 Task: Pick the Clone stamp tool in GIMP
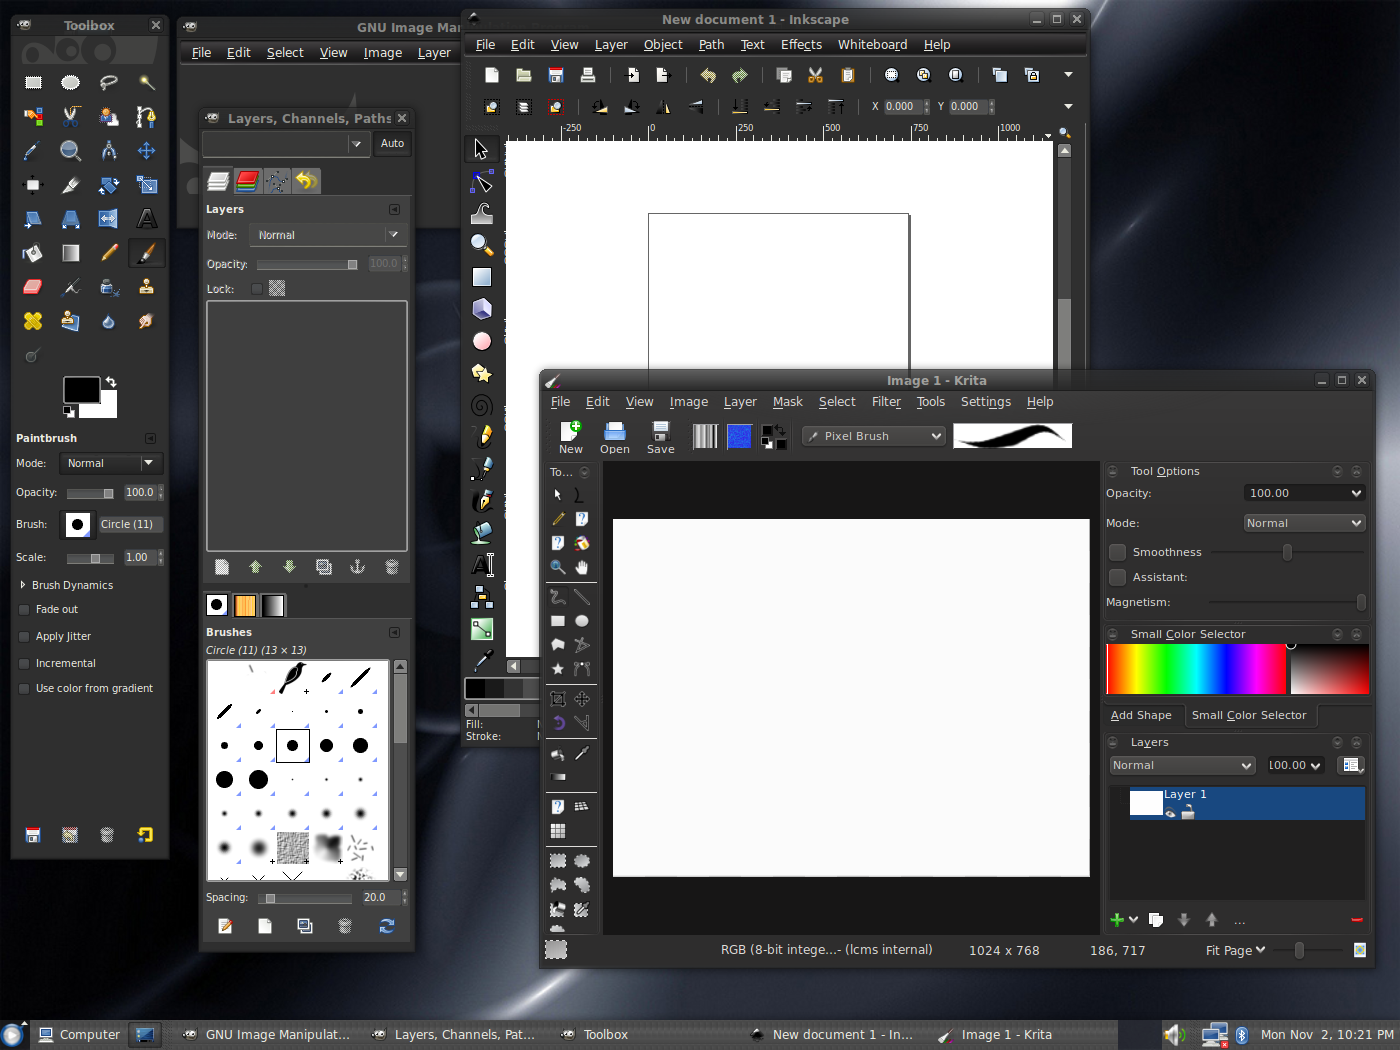(147, 287)
